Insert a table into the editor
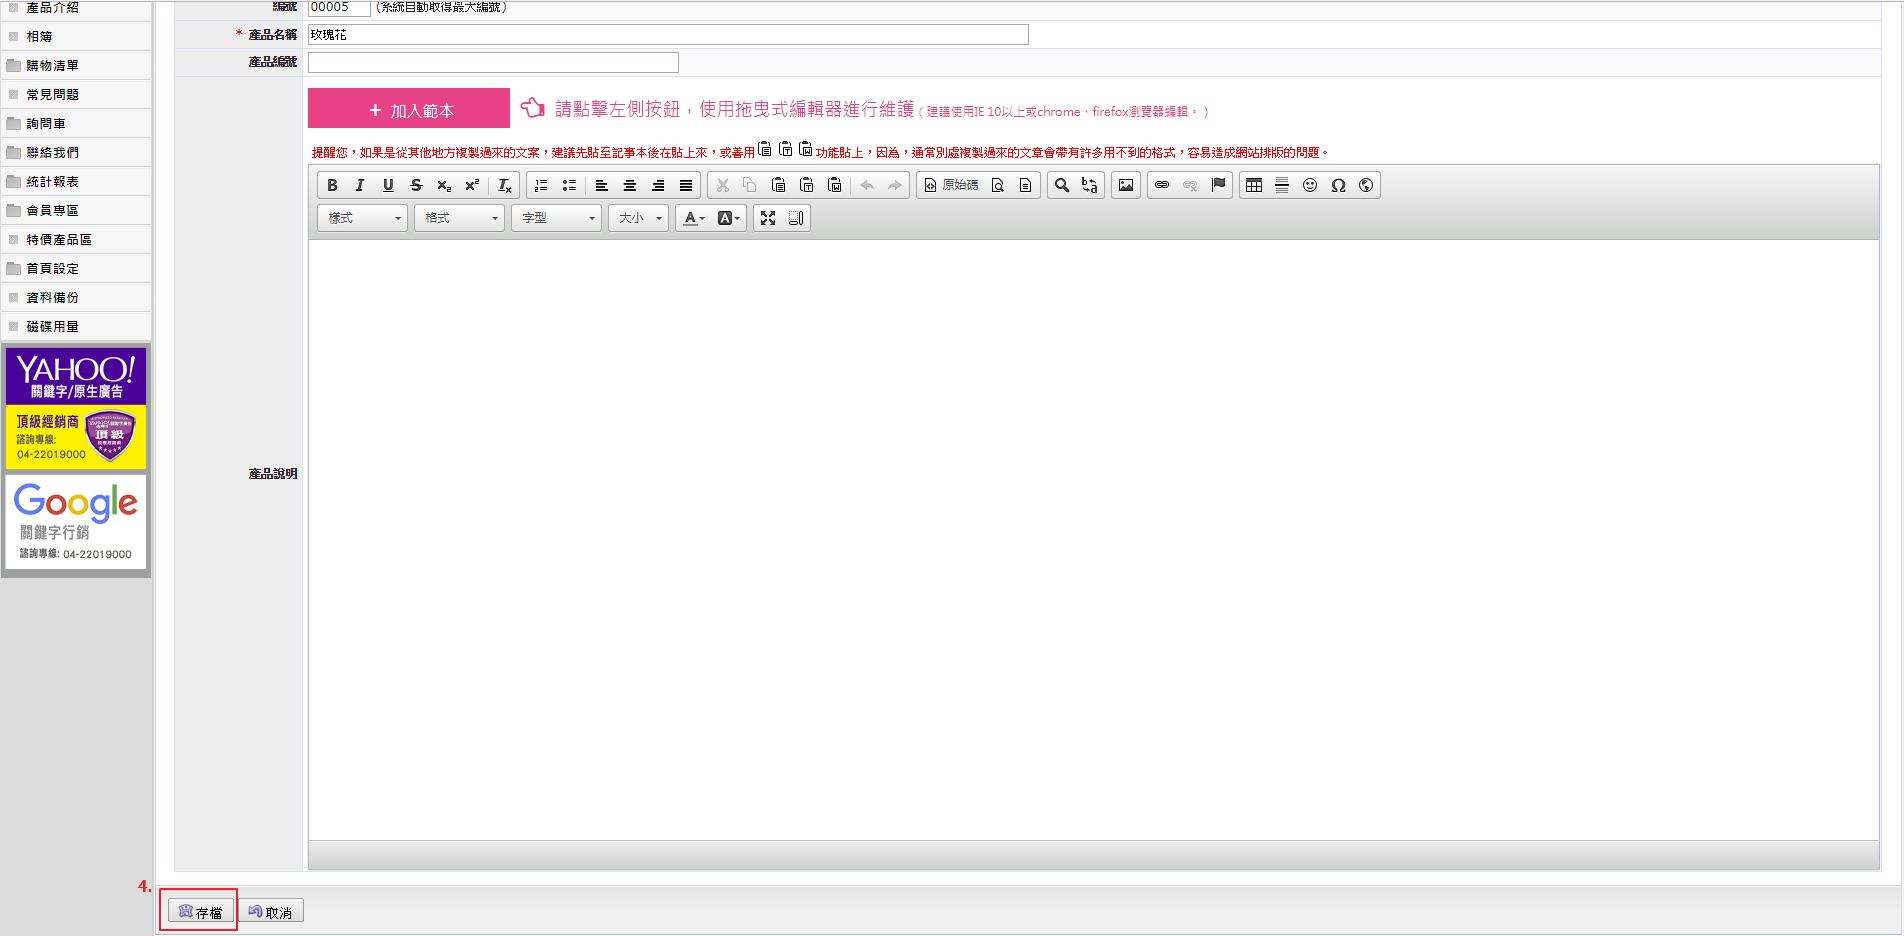This screenshot has width=1904, height=936. coord(1254,185)
